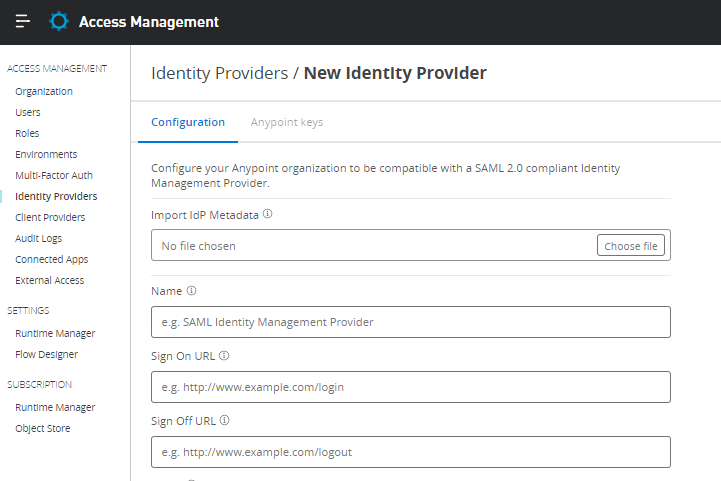Open Environments in the sidebar
This screenshot has width=721, height=481.
[x=46, y=154]
